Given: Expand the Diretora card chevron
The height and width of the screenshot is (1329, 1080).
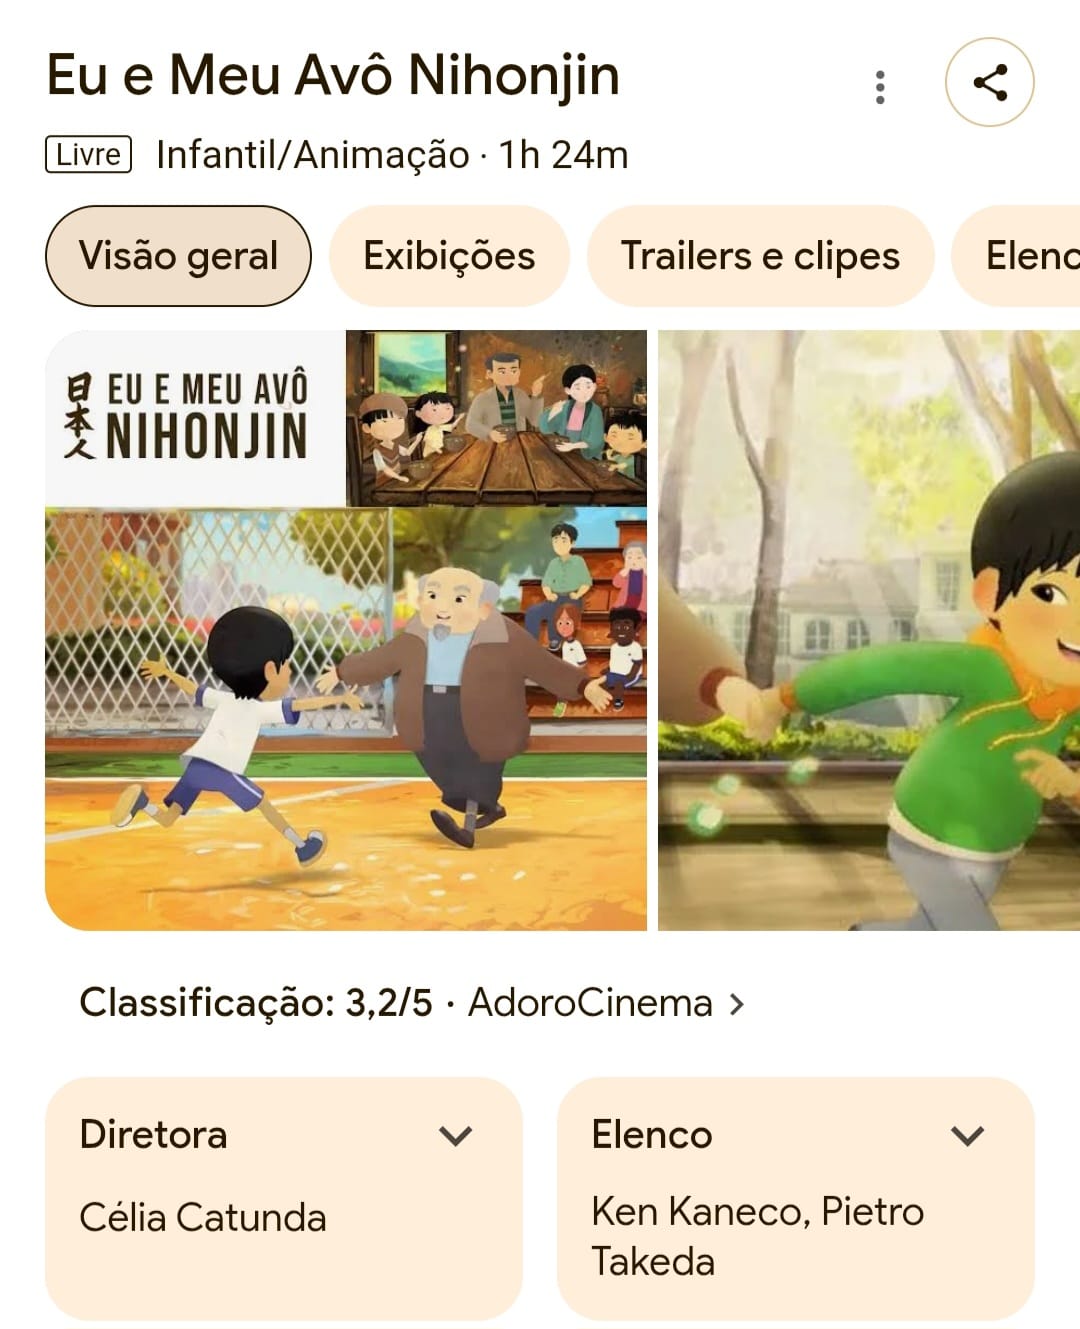Looking at the screenshot, I should click(x=455, y=1135).
